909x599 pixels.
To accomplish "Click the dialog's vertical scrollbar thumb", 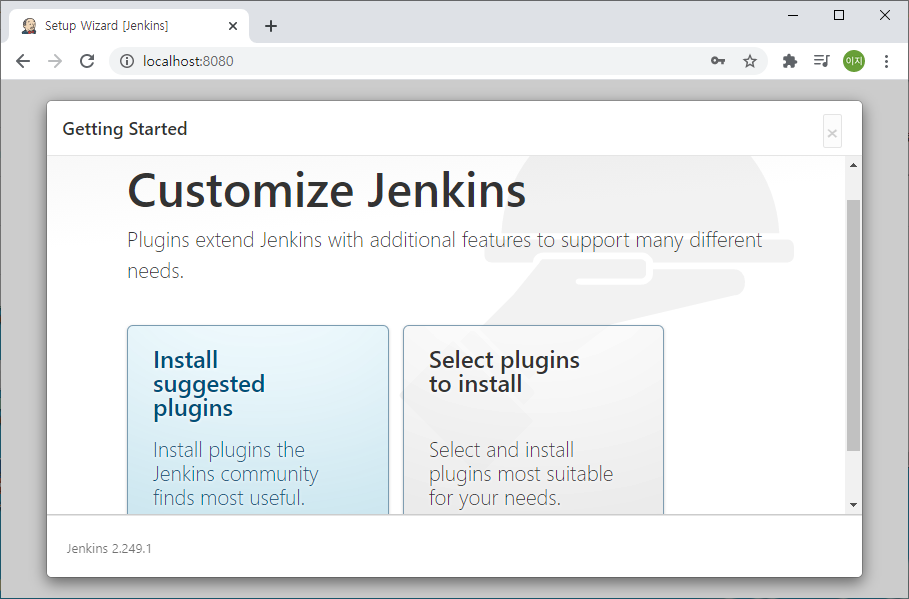I will click(853, 325).
